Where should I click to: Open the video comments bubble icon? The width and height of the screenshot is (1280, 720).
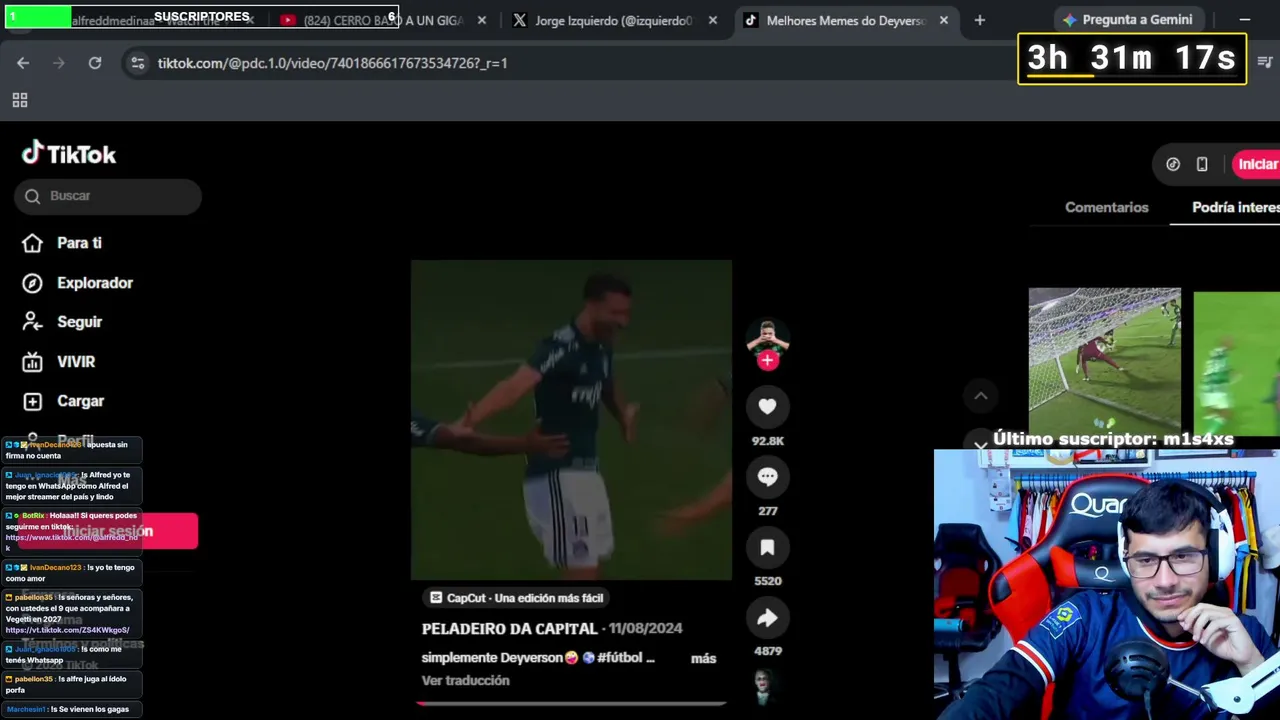pos(767,477)
